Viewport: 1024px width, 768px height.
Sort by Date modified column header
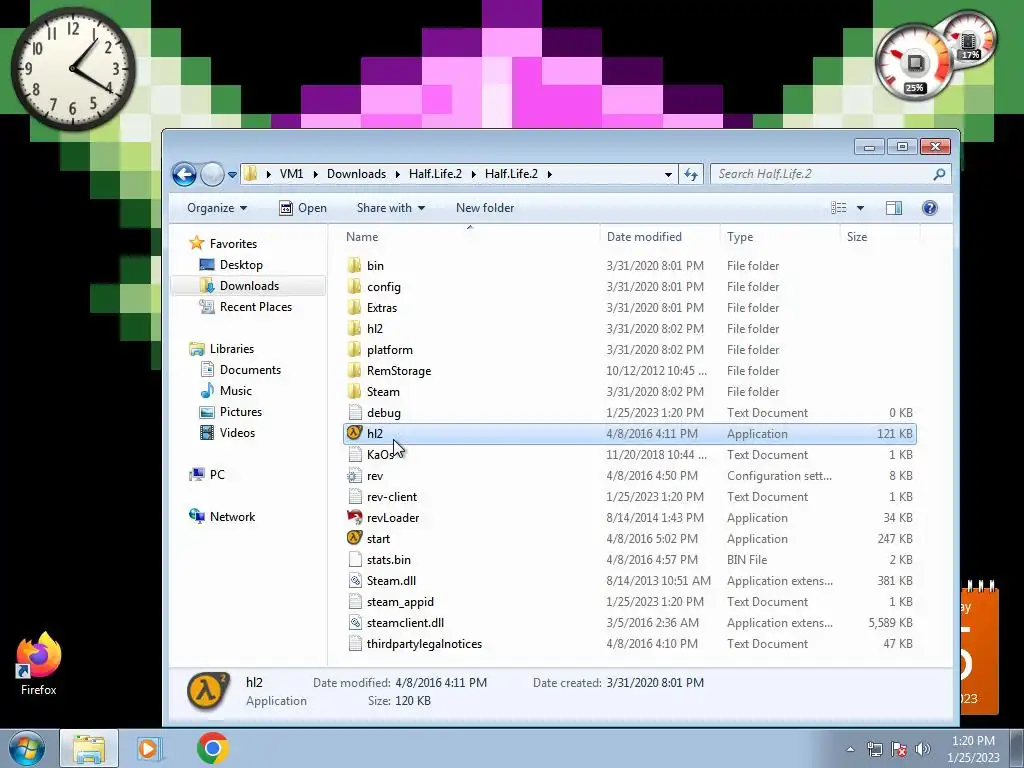pos(644,237)
